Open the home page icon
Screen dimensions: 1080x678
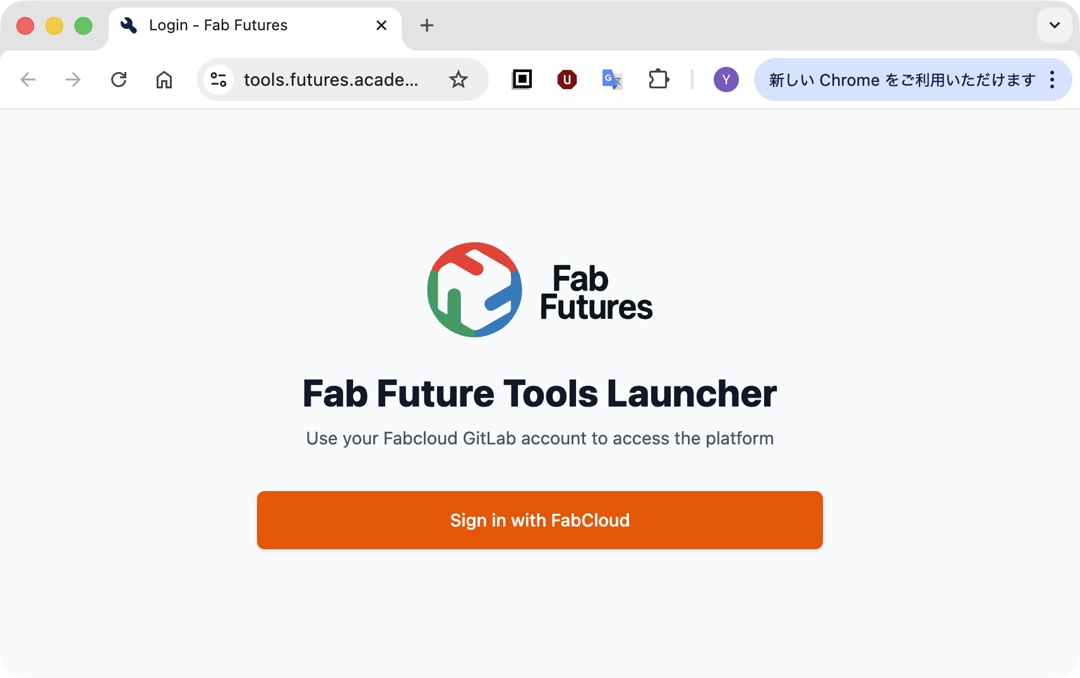pos(164,80)
